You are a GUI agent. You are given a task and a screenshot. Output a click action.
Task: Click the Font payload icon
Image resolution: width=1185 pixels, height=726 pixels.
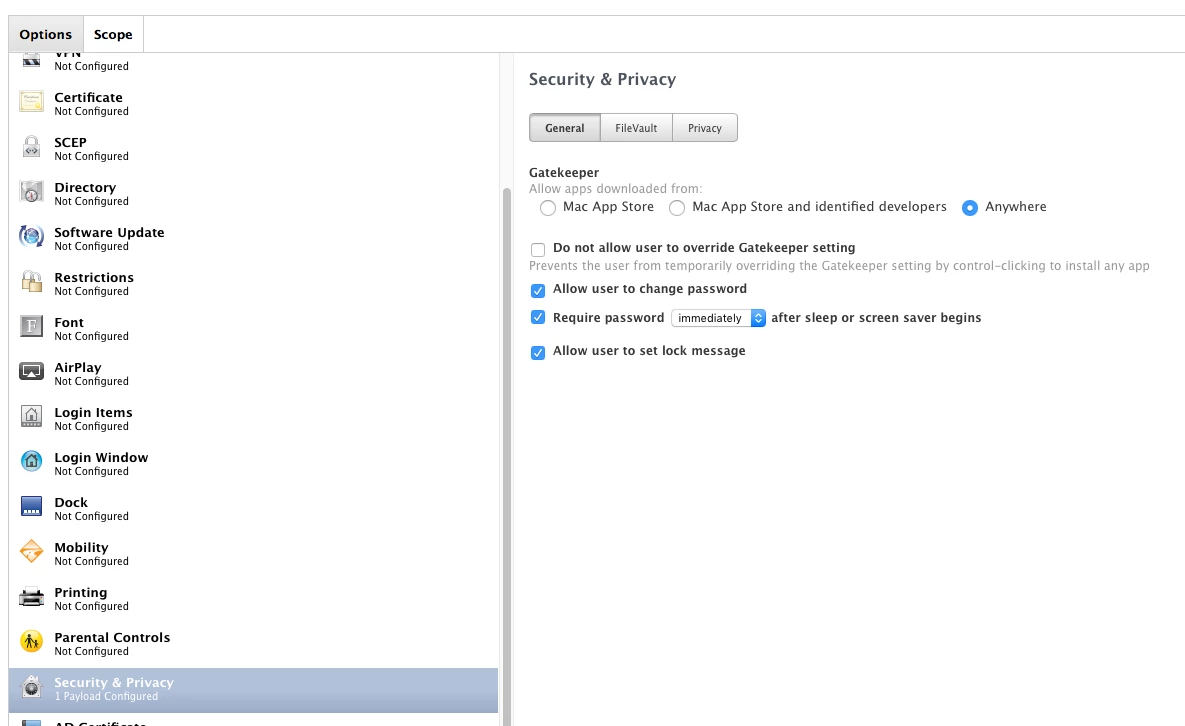[x=31, y=327]
